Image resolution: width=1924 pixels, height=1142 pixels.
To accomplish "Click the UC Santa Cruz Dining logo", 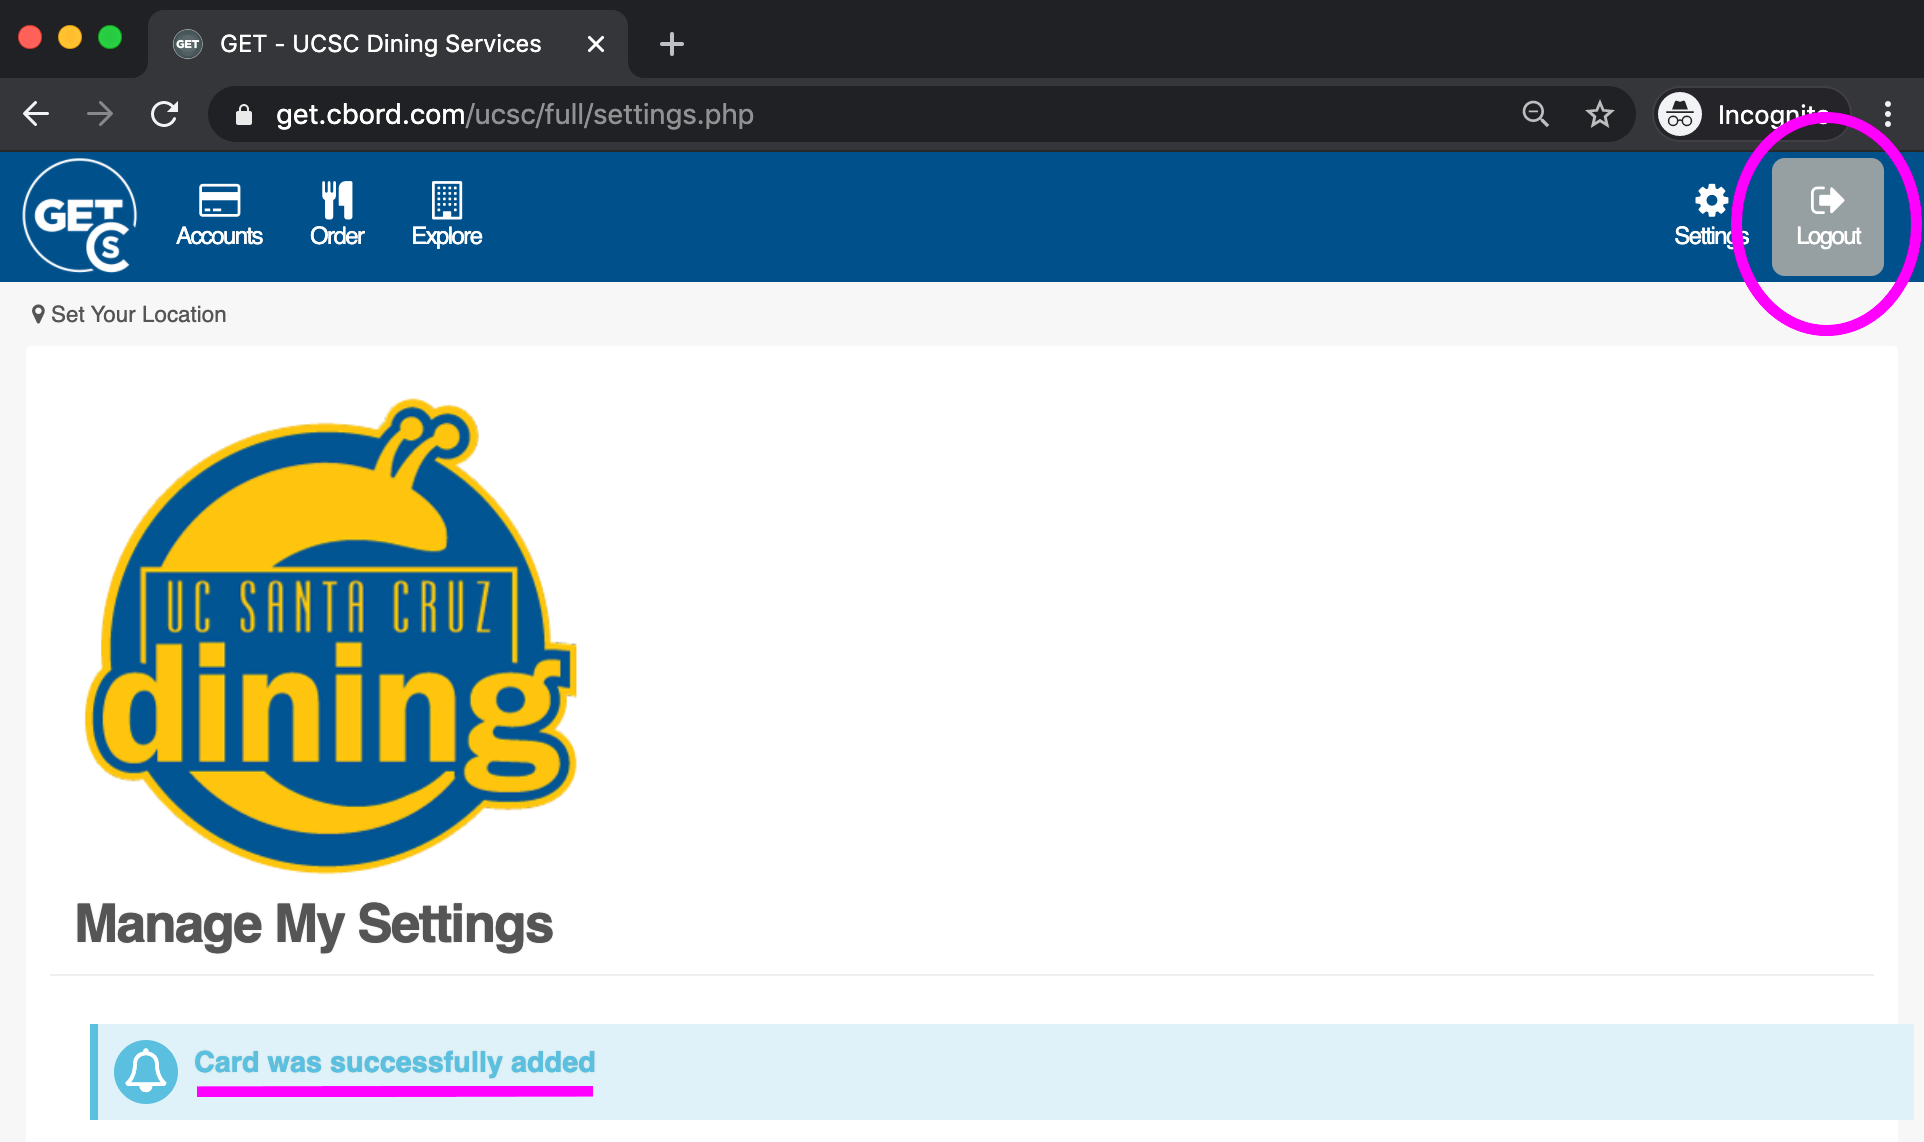I will (x=331, y=636).
